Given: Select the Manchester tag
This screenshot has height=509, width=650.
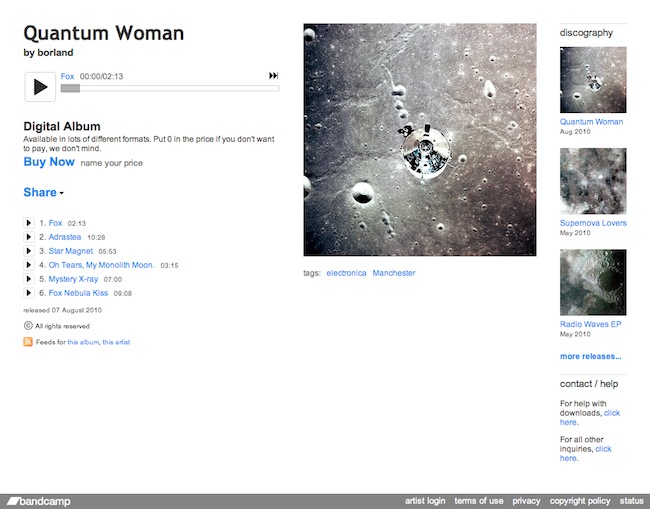Looking at the screenshot, I should coord(394,273).
